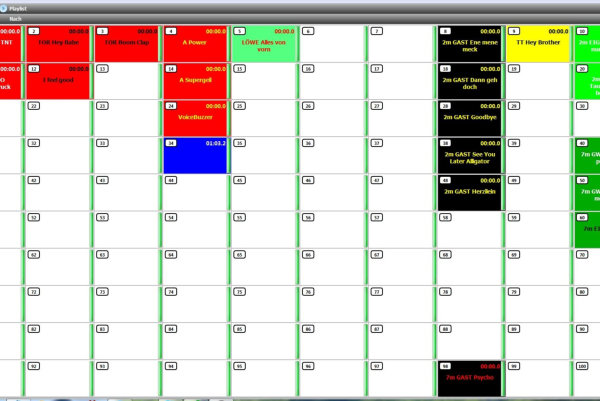Click the Playlist window icon in title bar
Image resolution: width=600 pixels, height=401 pixels.
(5, 6)
